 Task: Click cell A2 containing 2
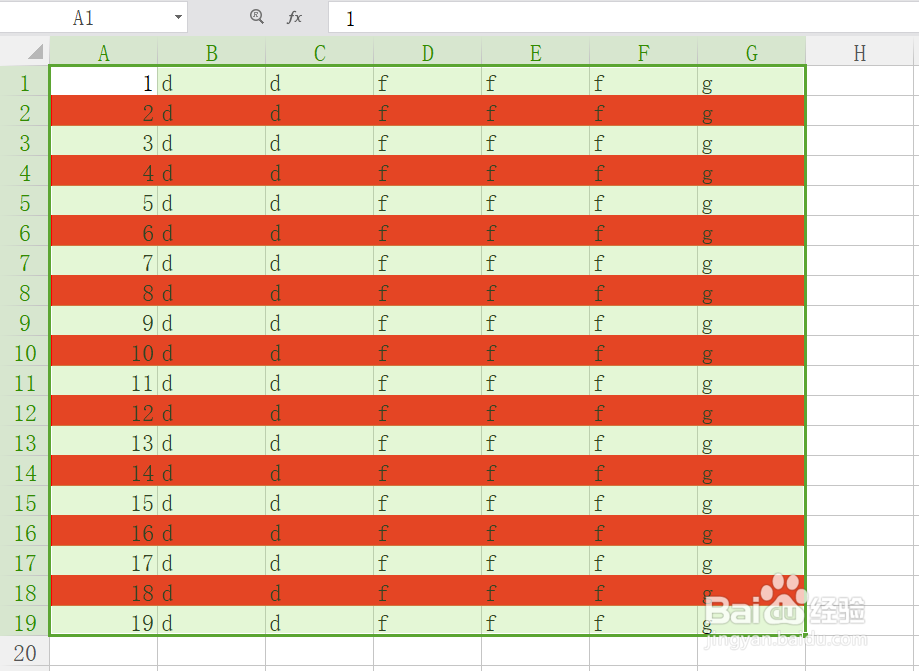[x=104, y=111]
